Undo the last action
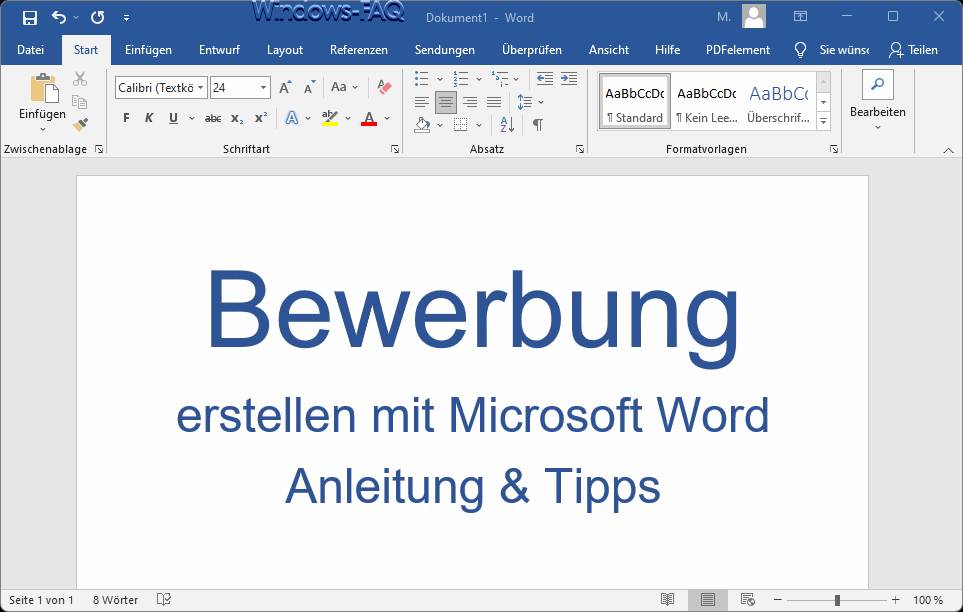The image size is (963, 612). [x=59, y=17]
